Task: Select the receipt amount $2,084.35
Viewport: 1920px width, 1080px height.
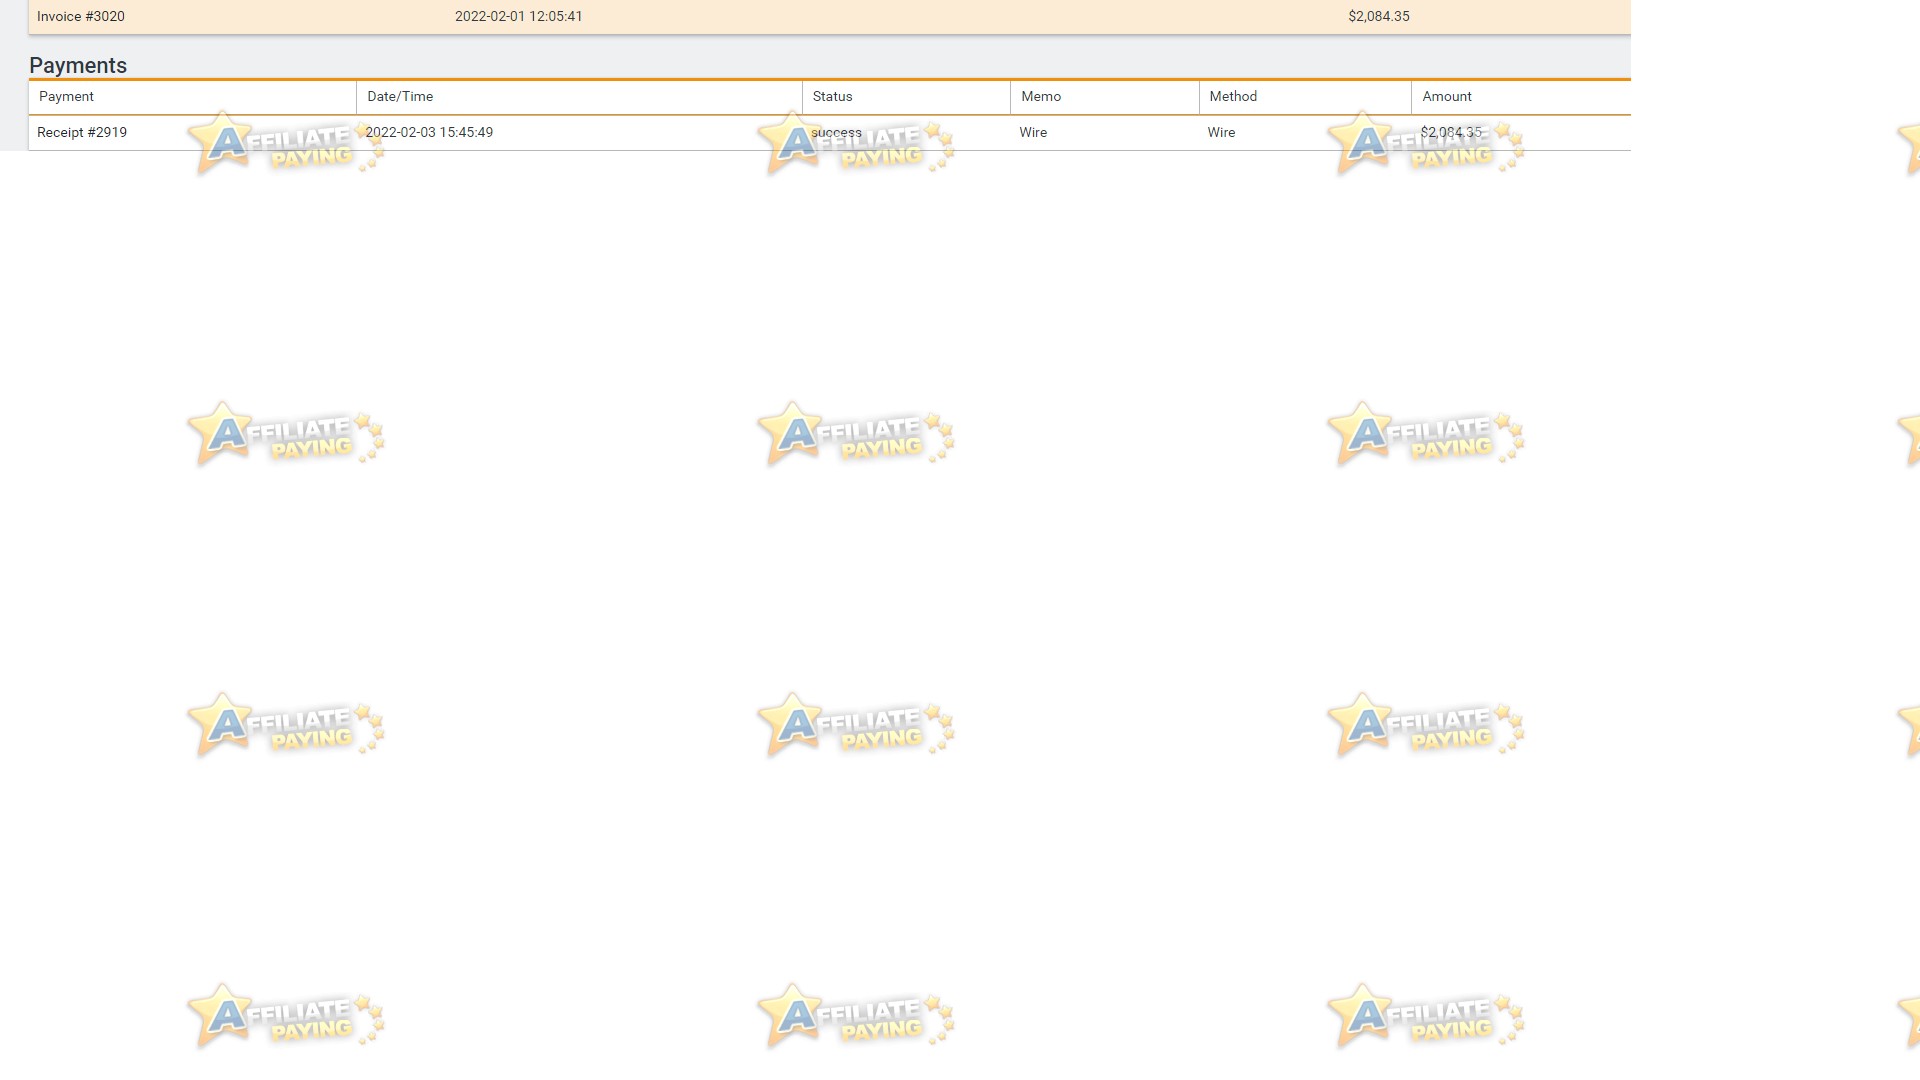Action: tap(1451, 133)
